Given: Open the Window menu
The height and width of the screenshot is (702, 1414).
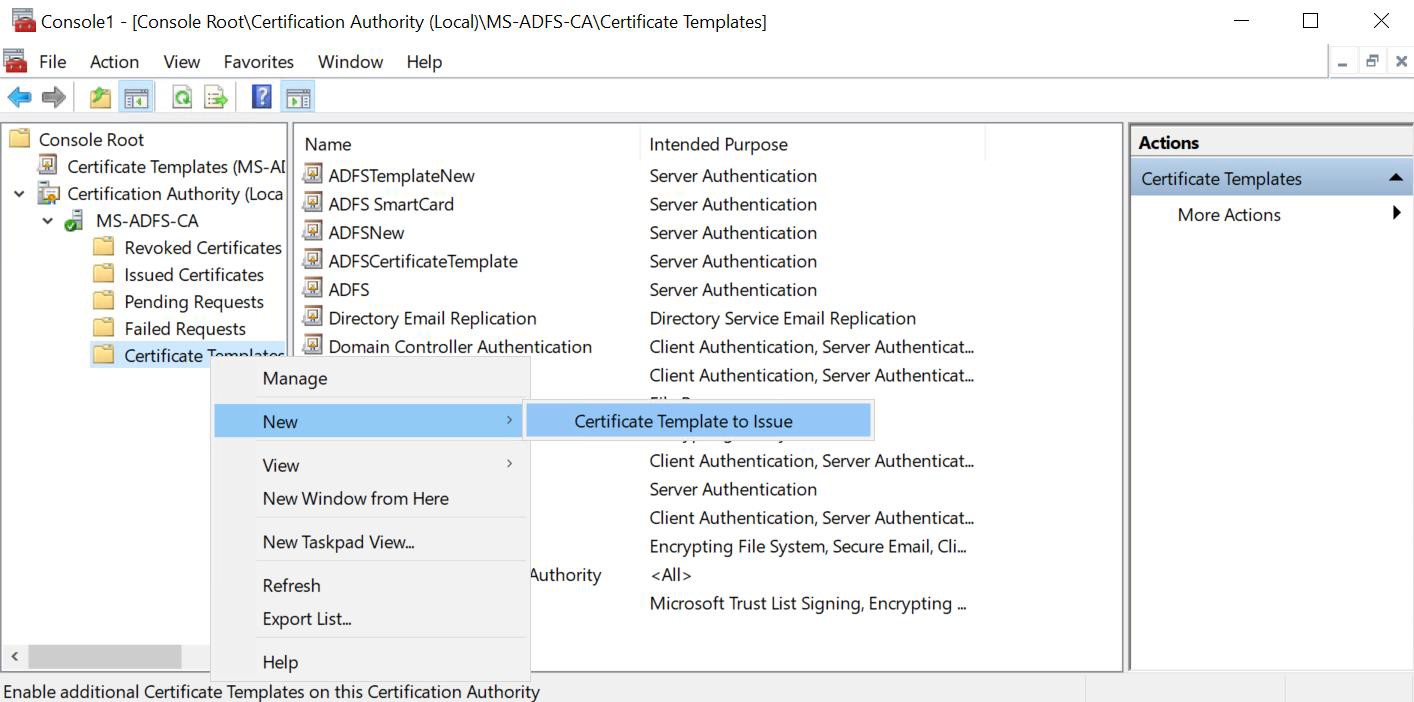Looking at the screenshot, I should tap(350, 62).
